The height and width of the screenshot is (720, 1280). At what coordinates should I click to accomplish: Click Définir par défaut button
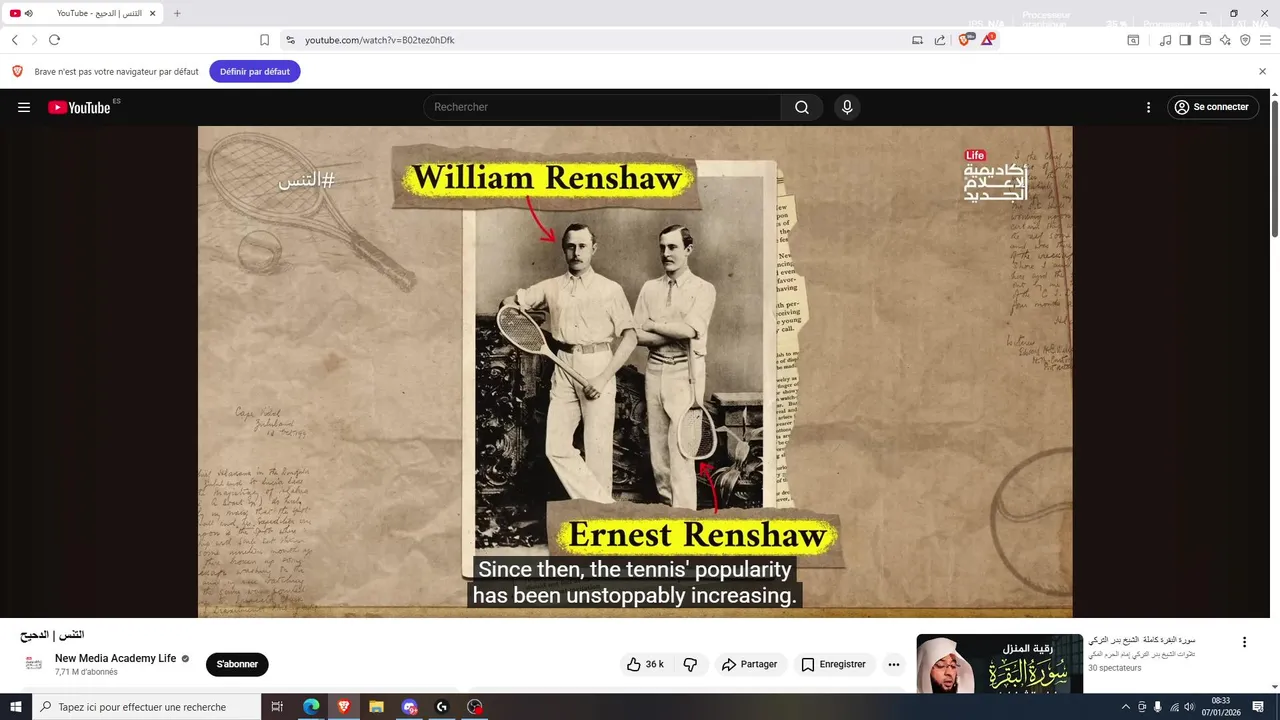coord(255,72)
